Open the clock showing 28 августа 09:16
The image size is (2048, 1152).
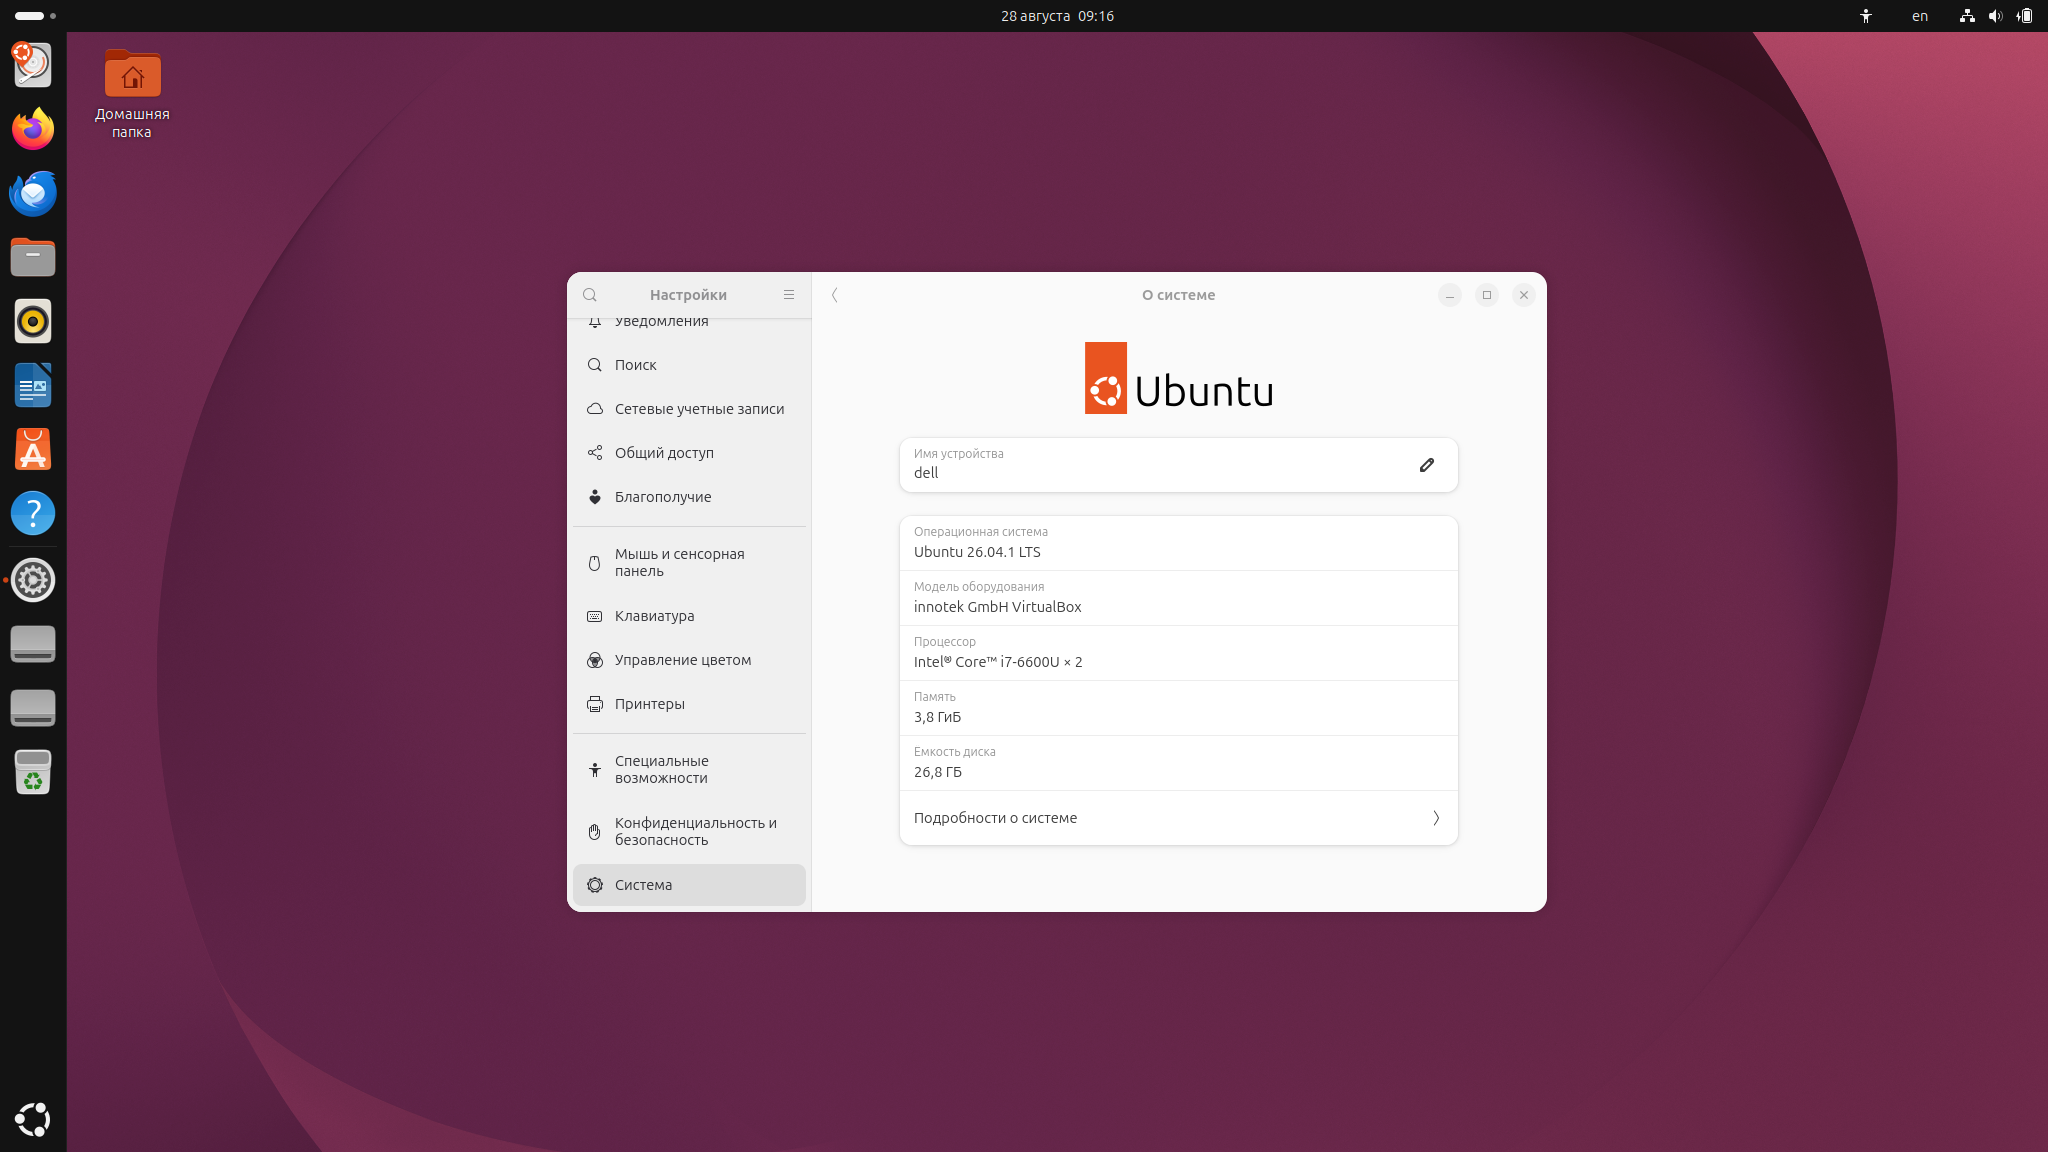click(x=1057, y=16)
